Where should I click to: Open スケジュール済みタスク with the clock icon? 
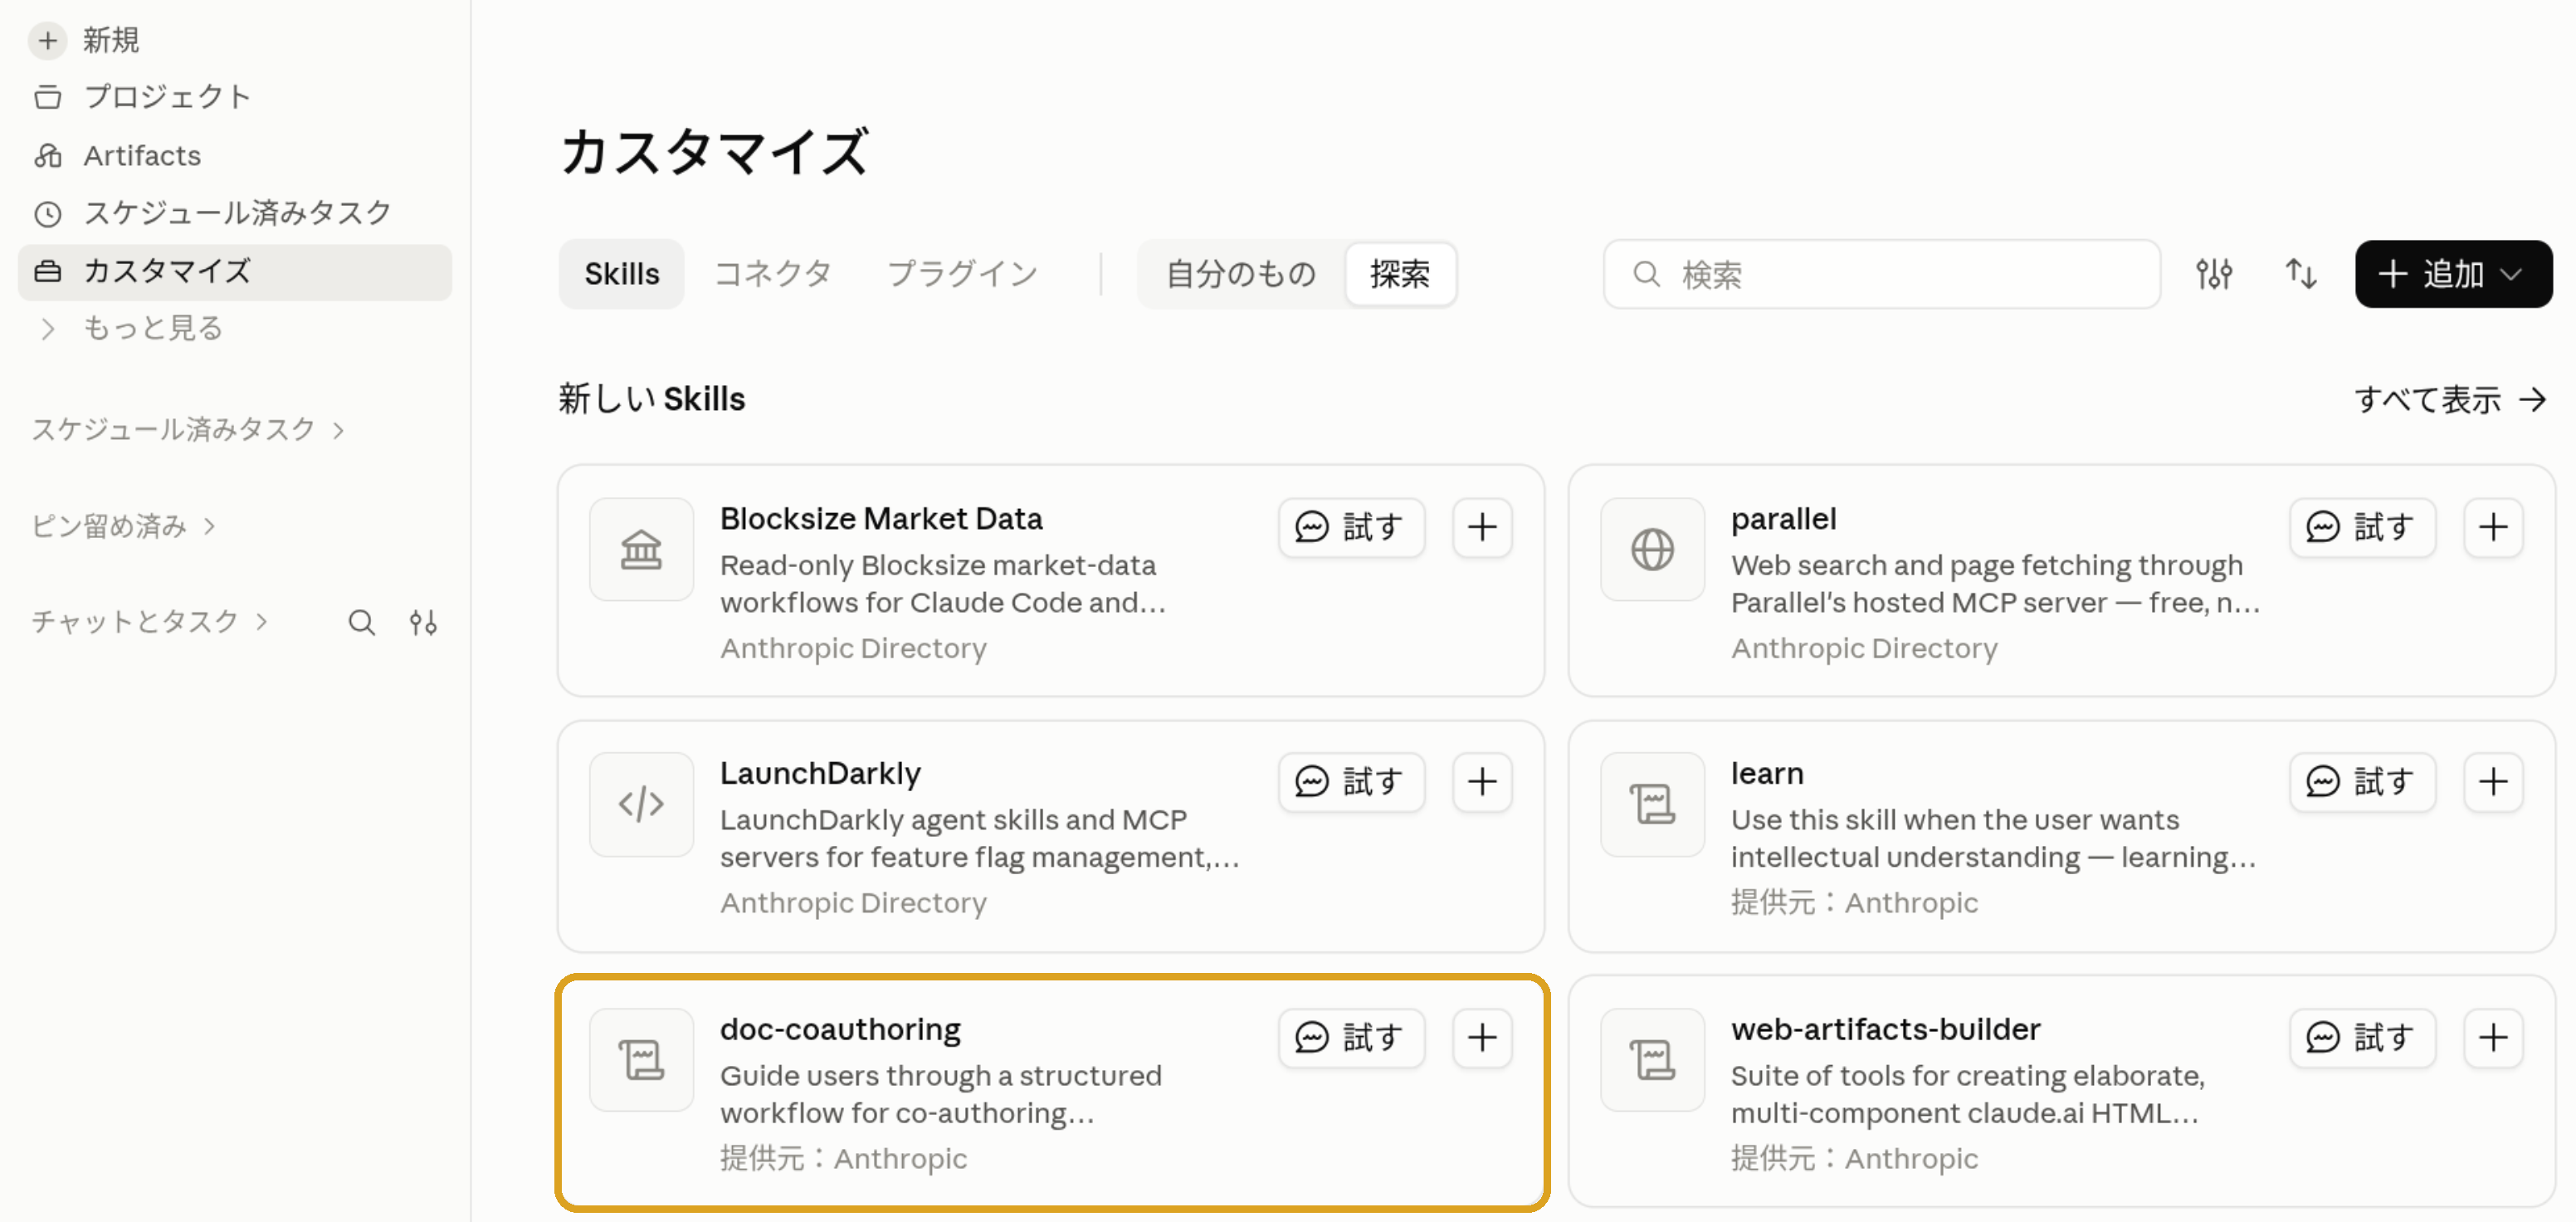[x=235, y=213]
